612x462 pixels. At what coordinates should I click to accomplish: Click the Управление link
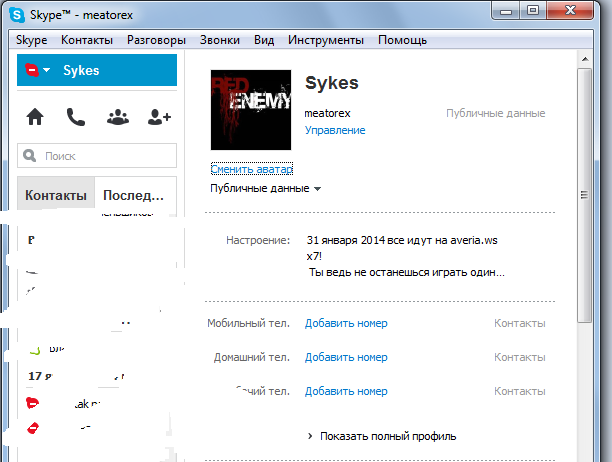pos(334,130)
